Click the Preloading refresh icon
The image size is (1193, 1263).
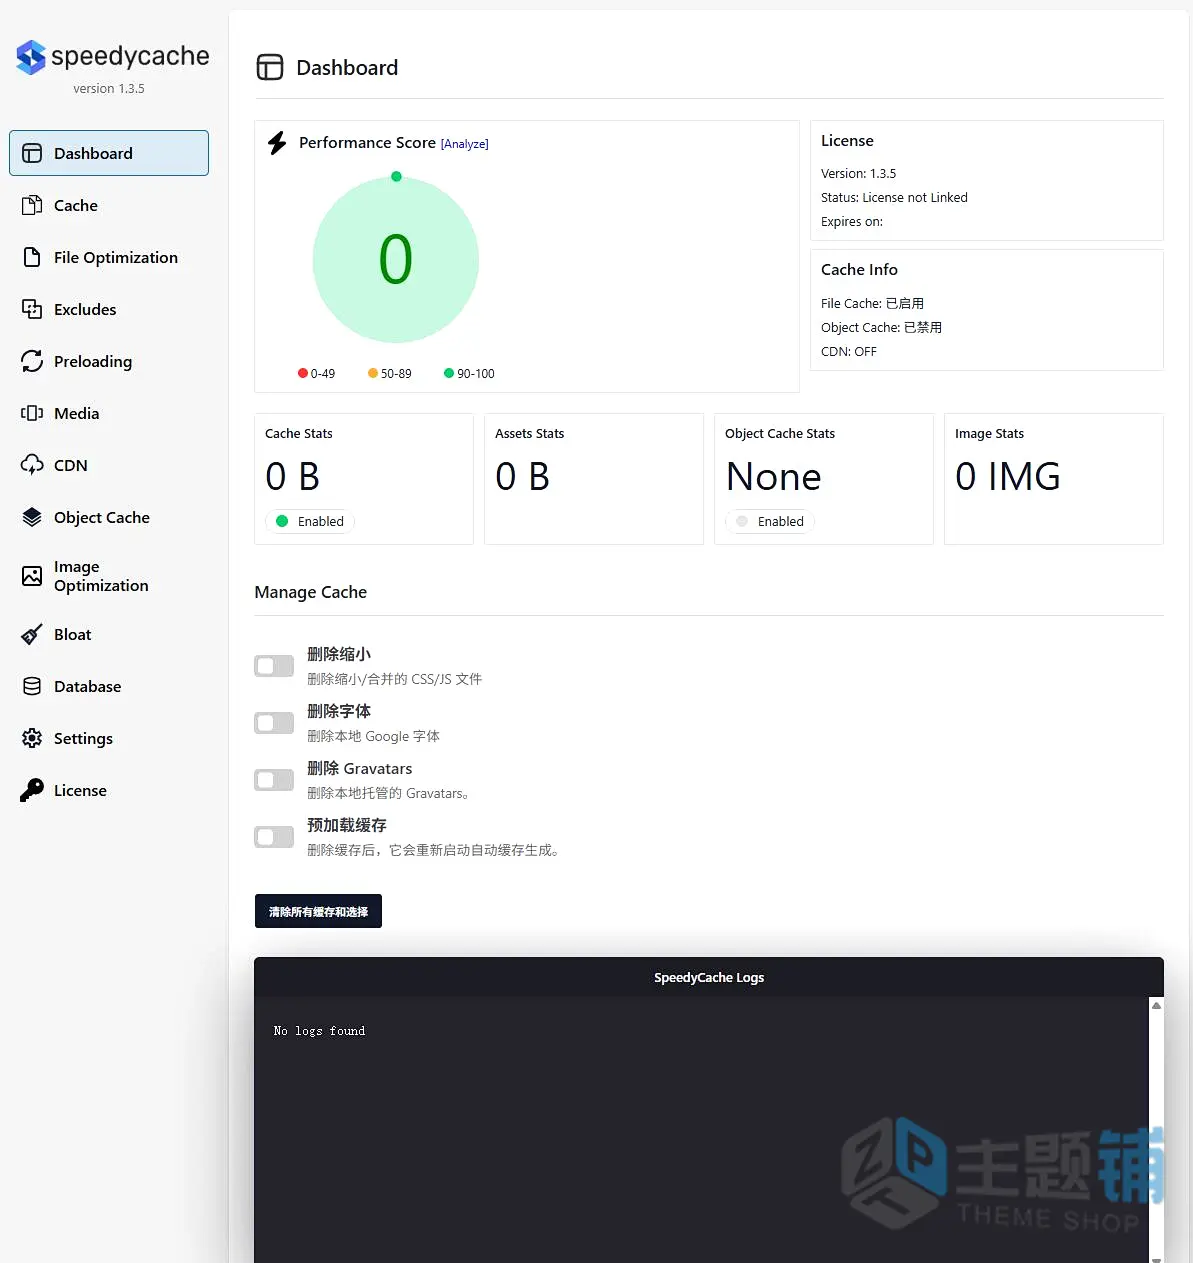tap(32, 361)
